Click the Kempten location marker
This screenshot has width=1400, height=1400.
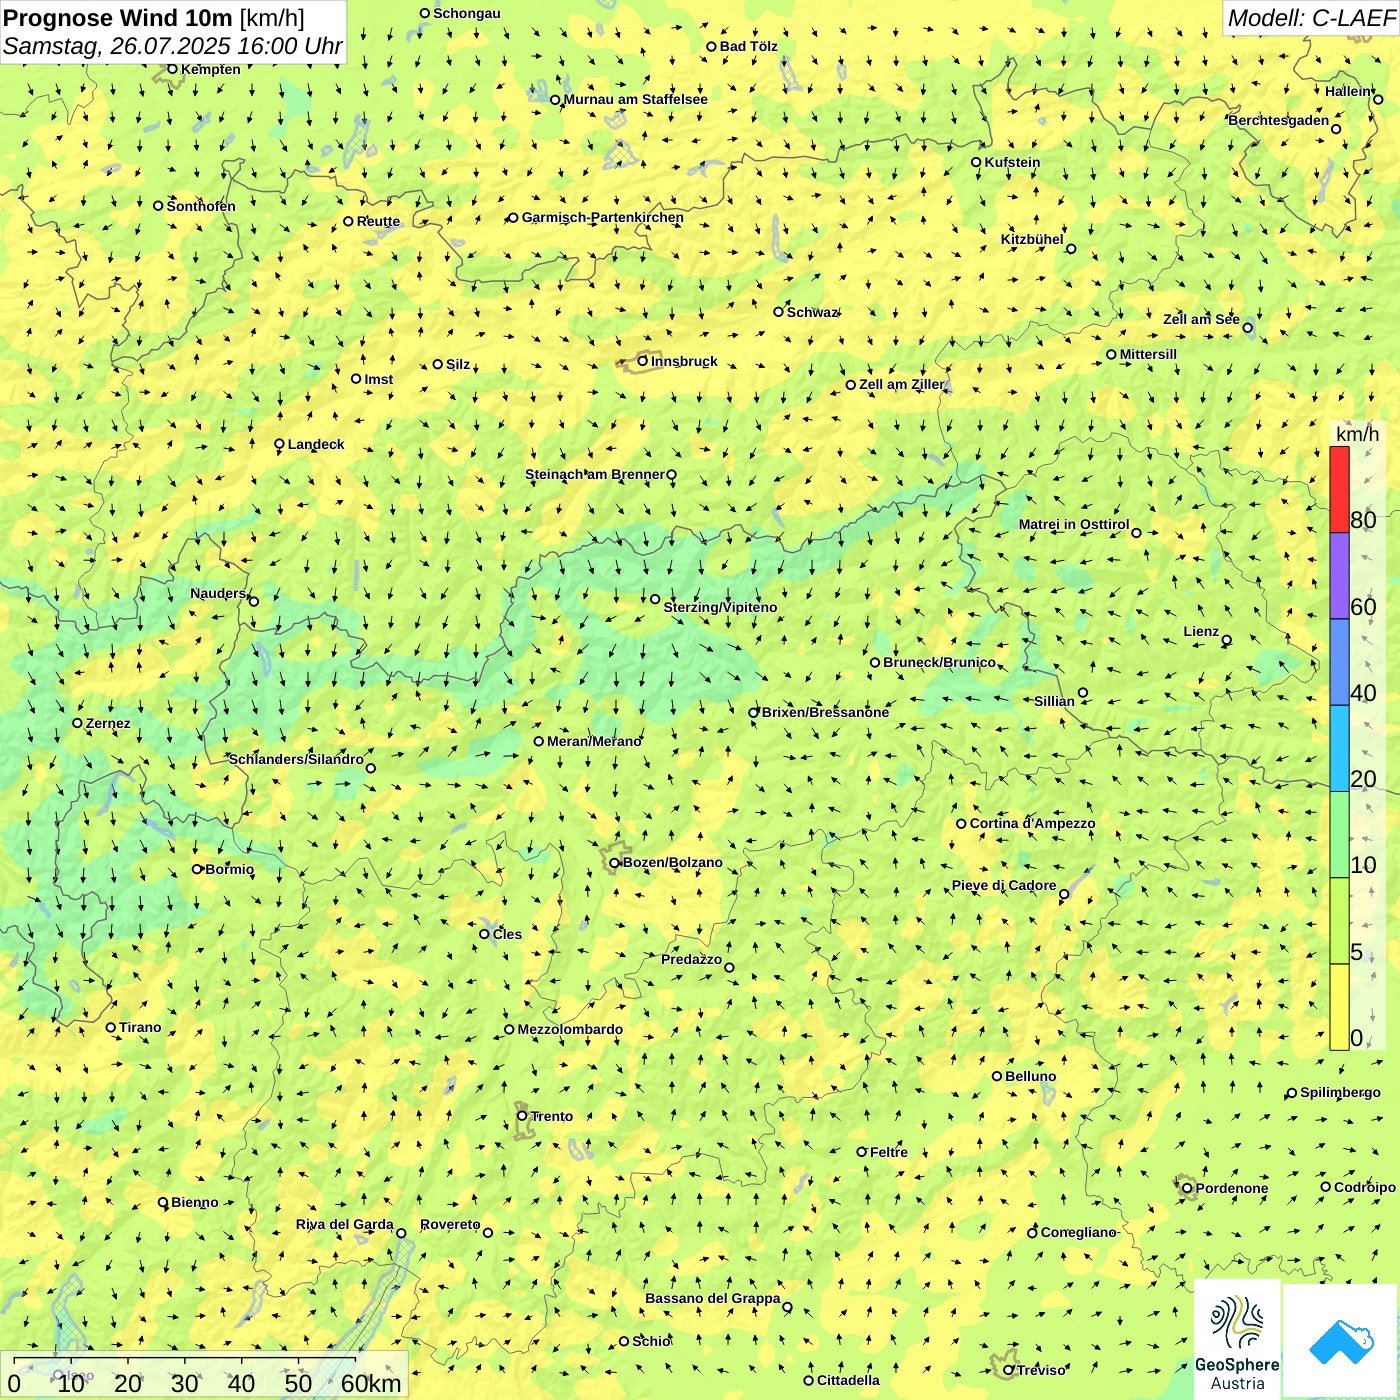[x=172, y=69]
